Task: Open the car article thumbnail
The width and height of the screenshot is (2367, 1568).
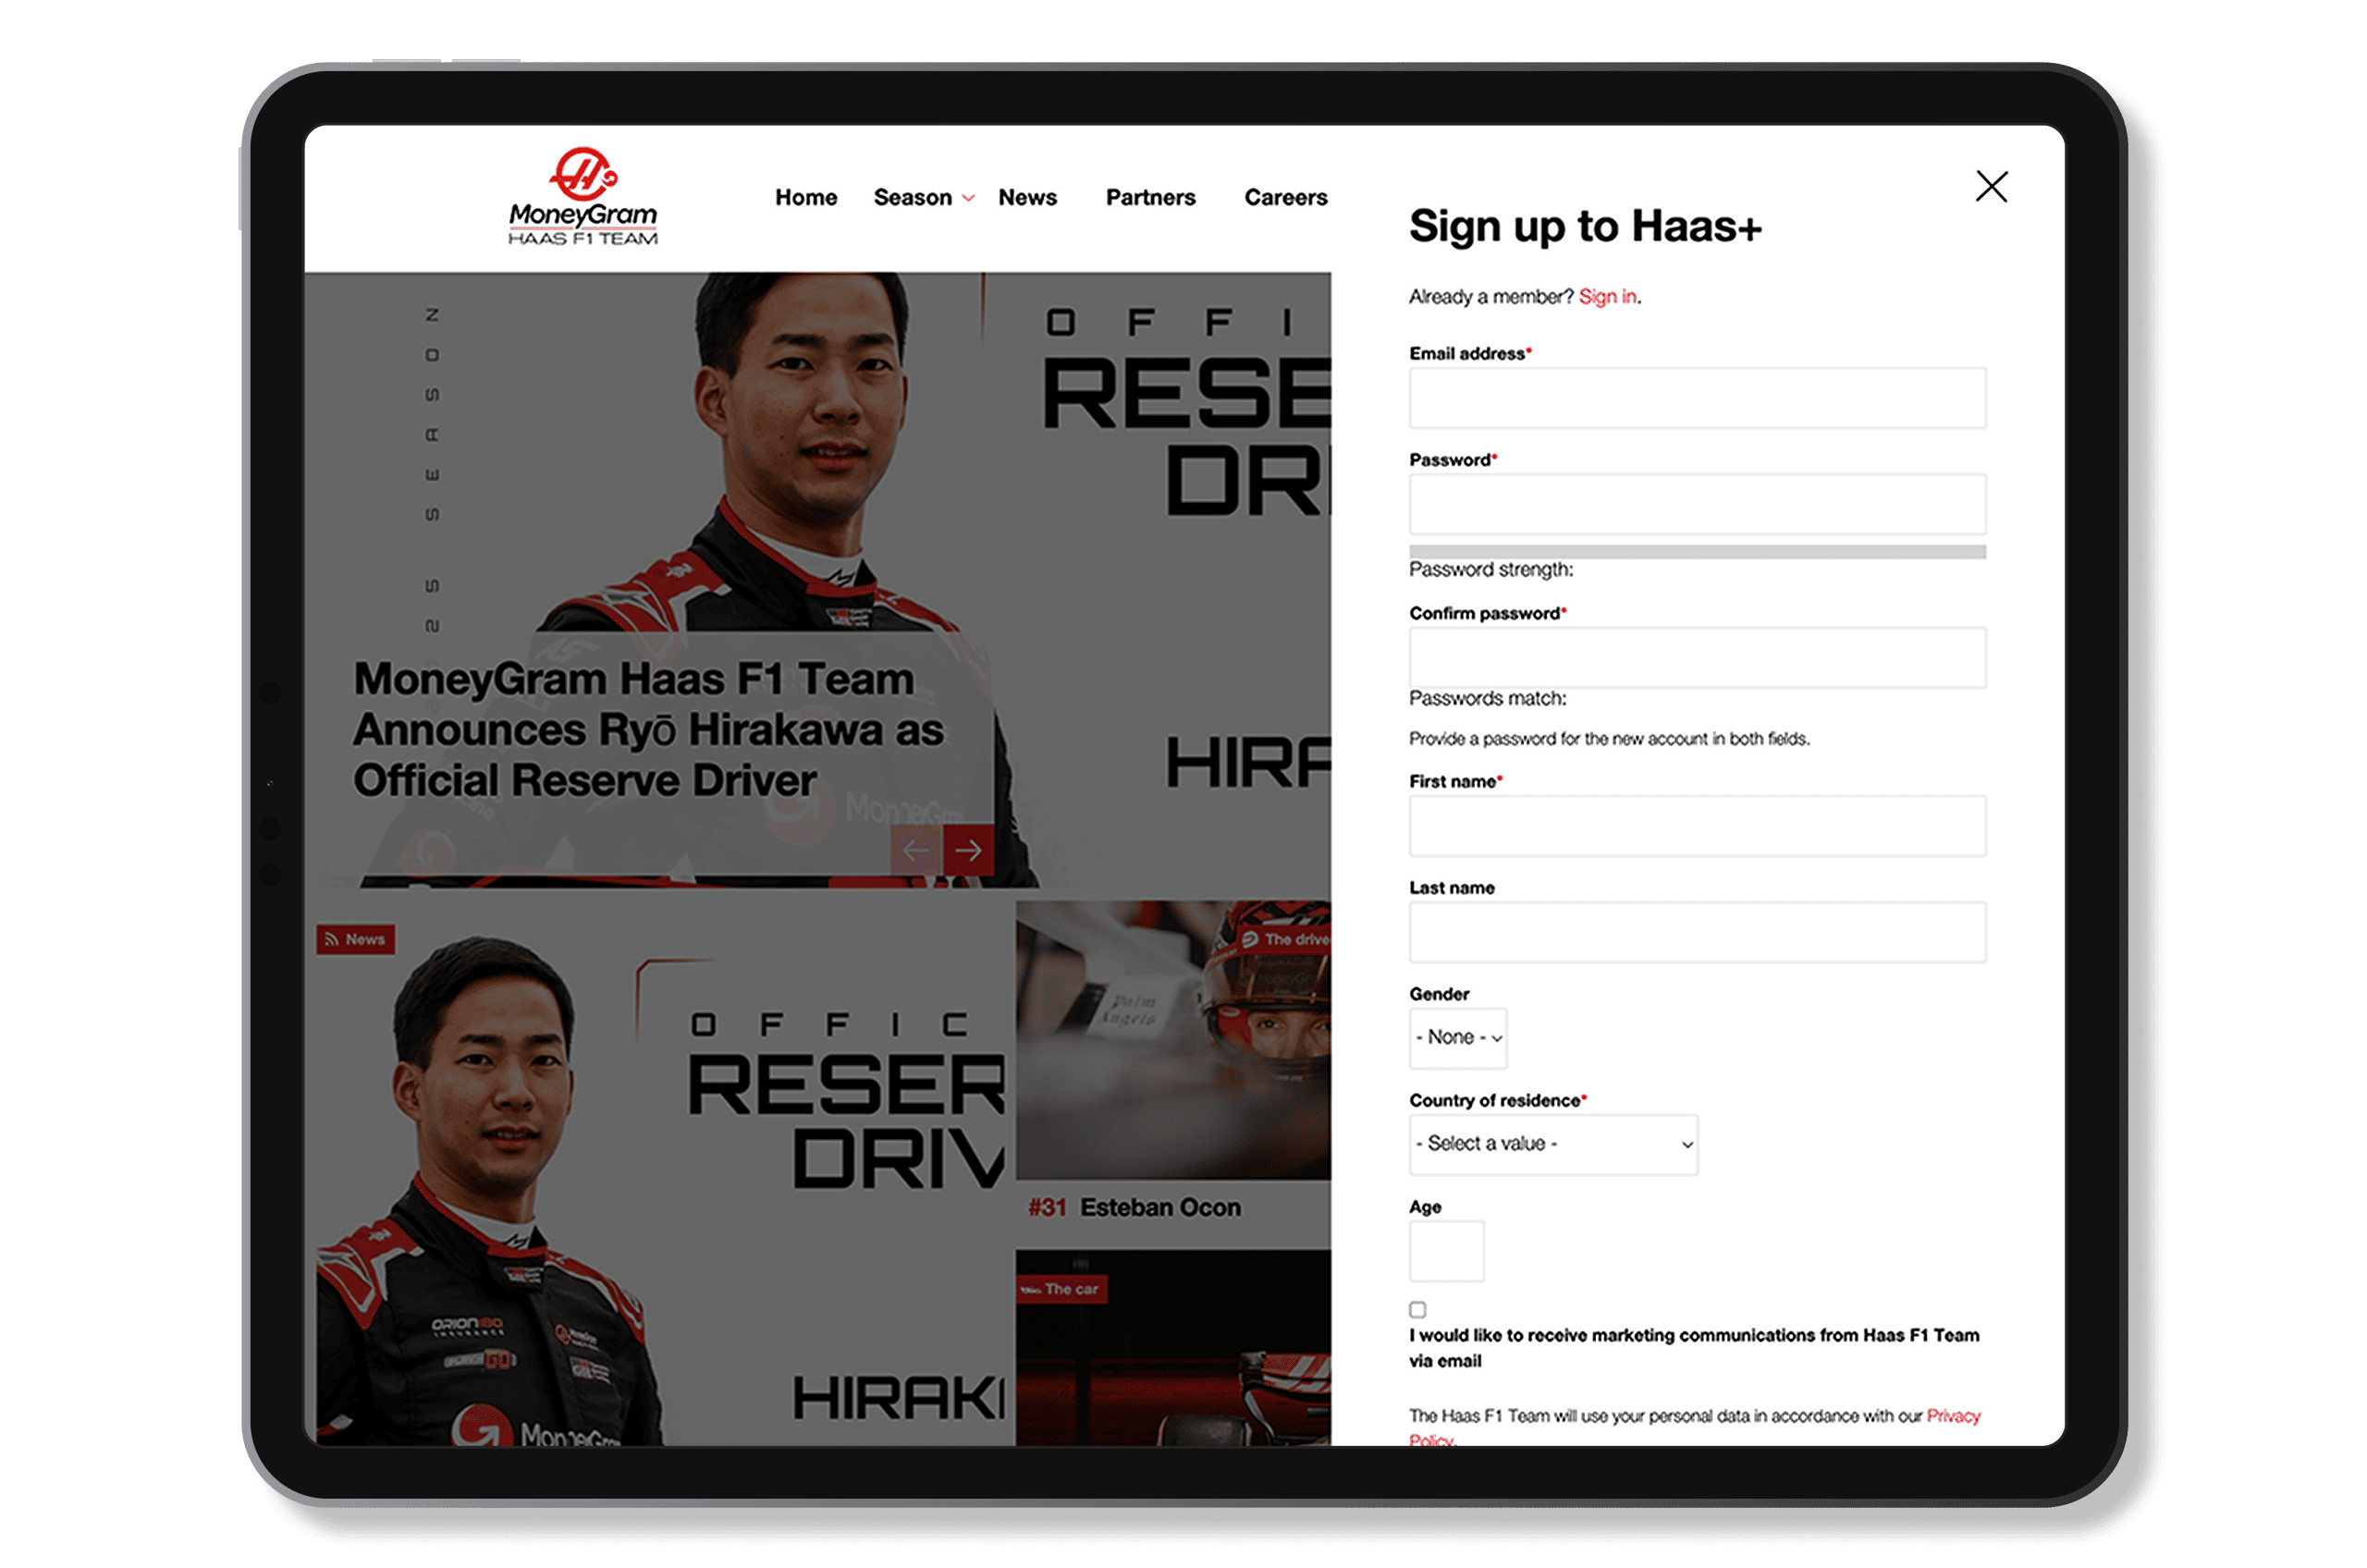Action: (1173, 1347)
